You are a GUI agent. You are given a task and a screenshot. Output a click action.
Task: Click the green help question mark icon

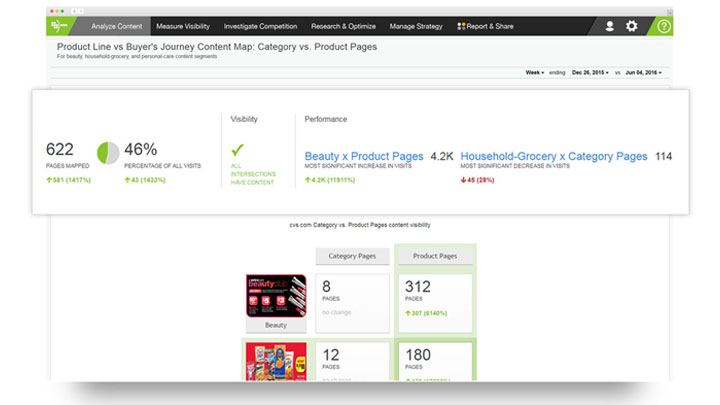click(x=664, y=26)
